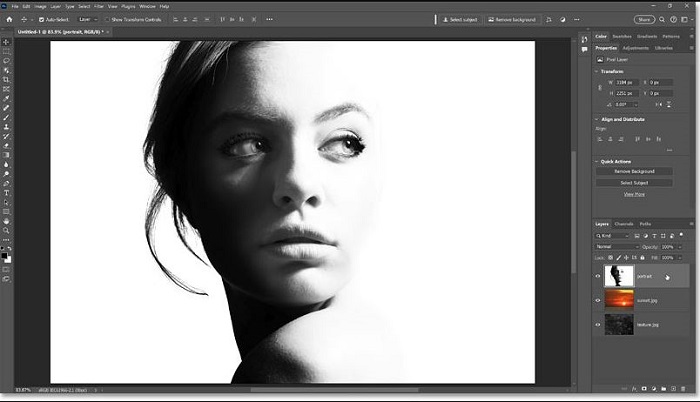Switch to the Channels tab
Viewport: 700px width, 402px height.
tap(624, 224)
